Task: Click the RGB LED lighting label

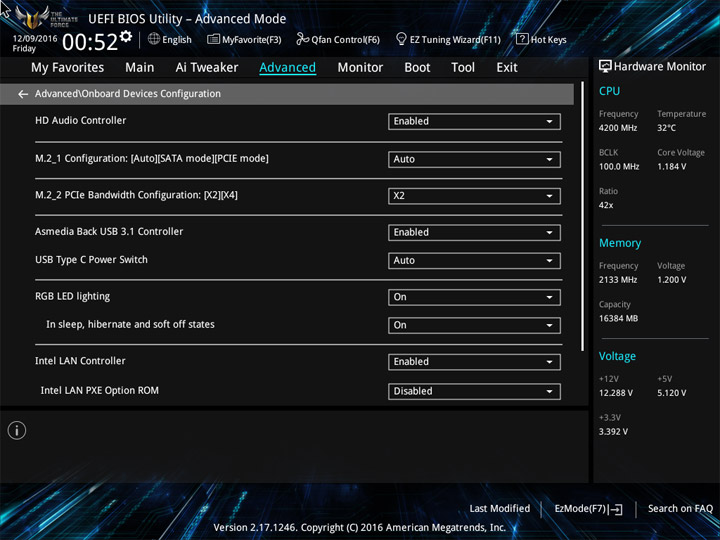Action: point(73,297)
